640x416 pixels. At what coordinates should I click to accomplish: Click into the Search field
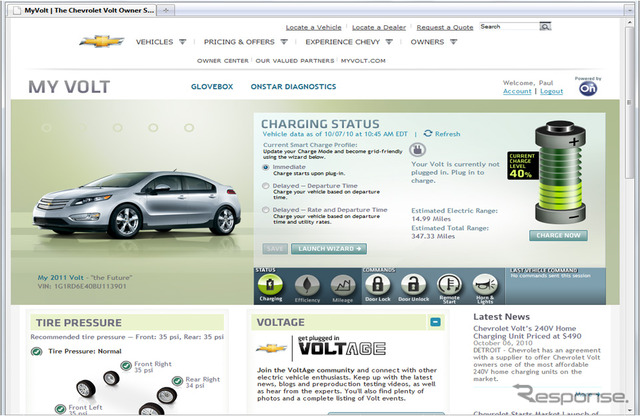pos(509,27)
